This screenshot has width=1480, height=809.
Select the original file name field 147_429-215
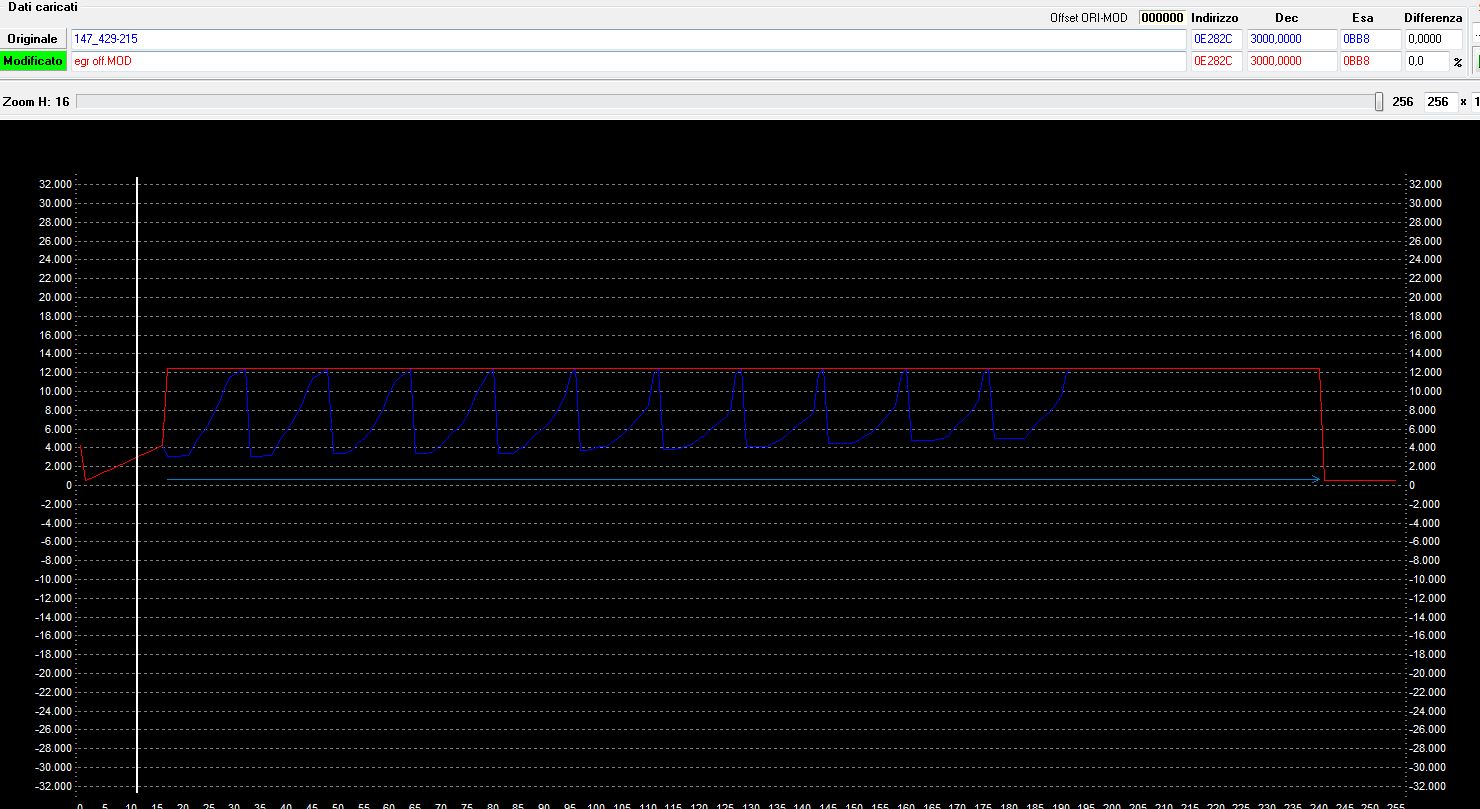(627, 39)
